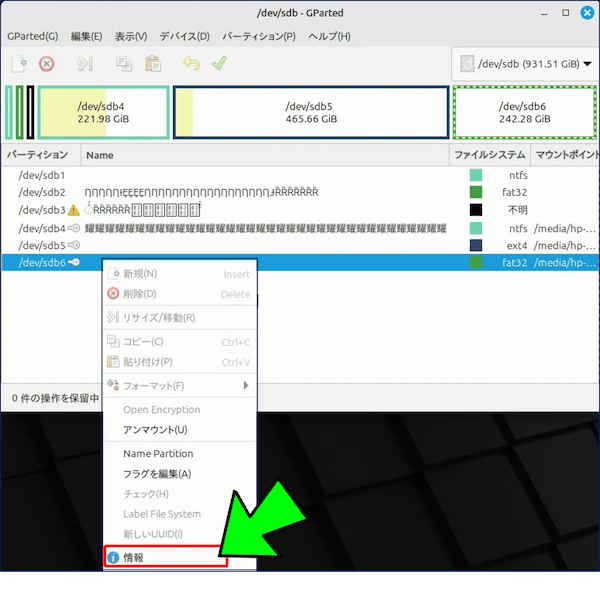Open the パーティション(P) menu
This screenshot has height=589, width=600.
click(x=258, y=36)
